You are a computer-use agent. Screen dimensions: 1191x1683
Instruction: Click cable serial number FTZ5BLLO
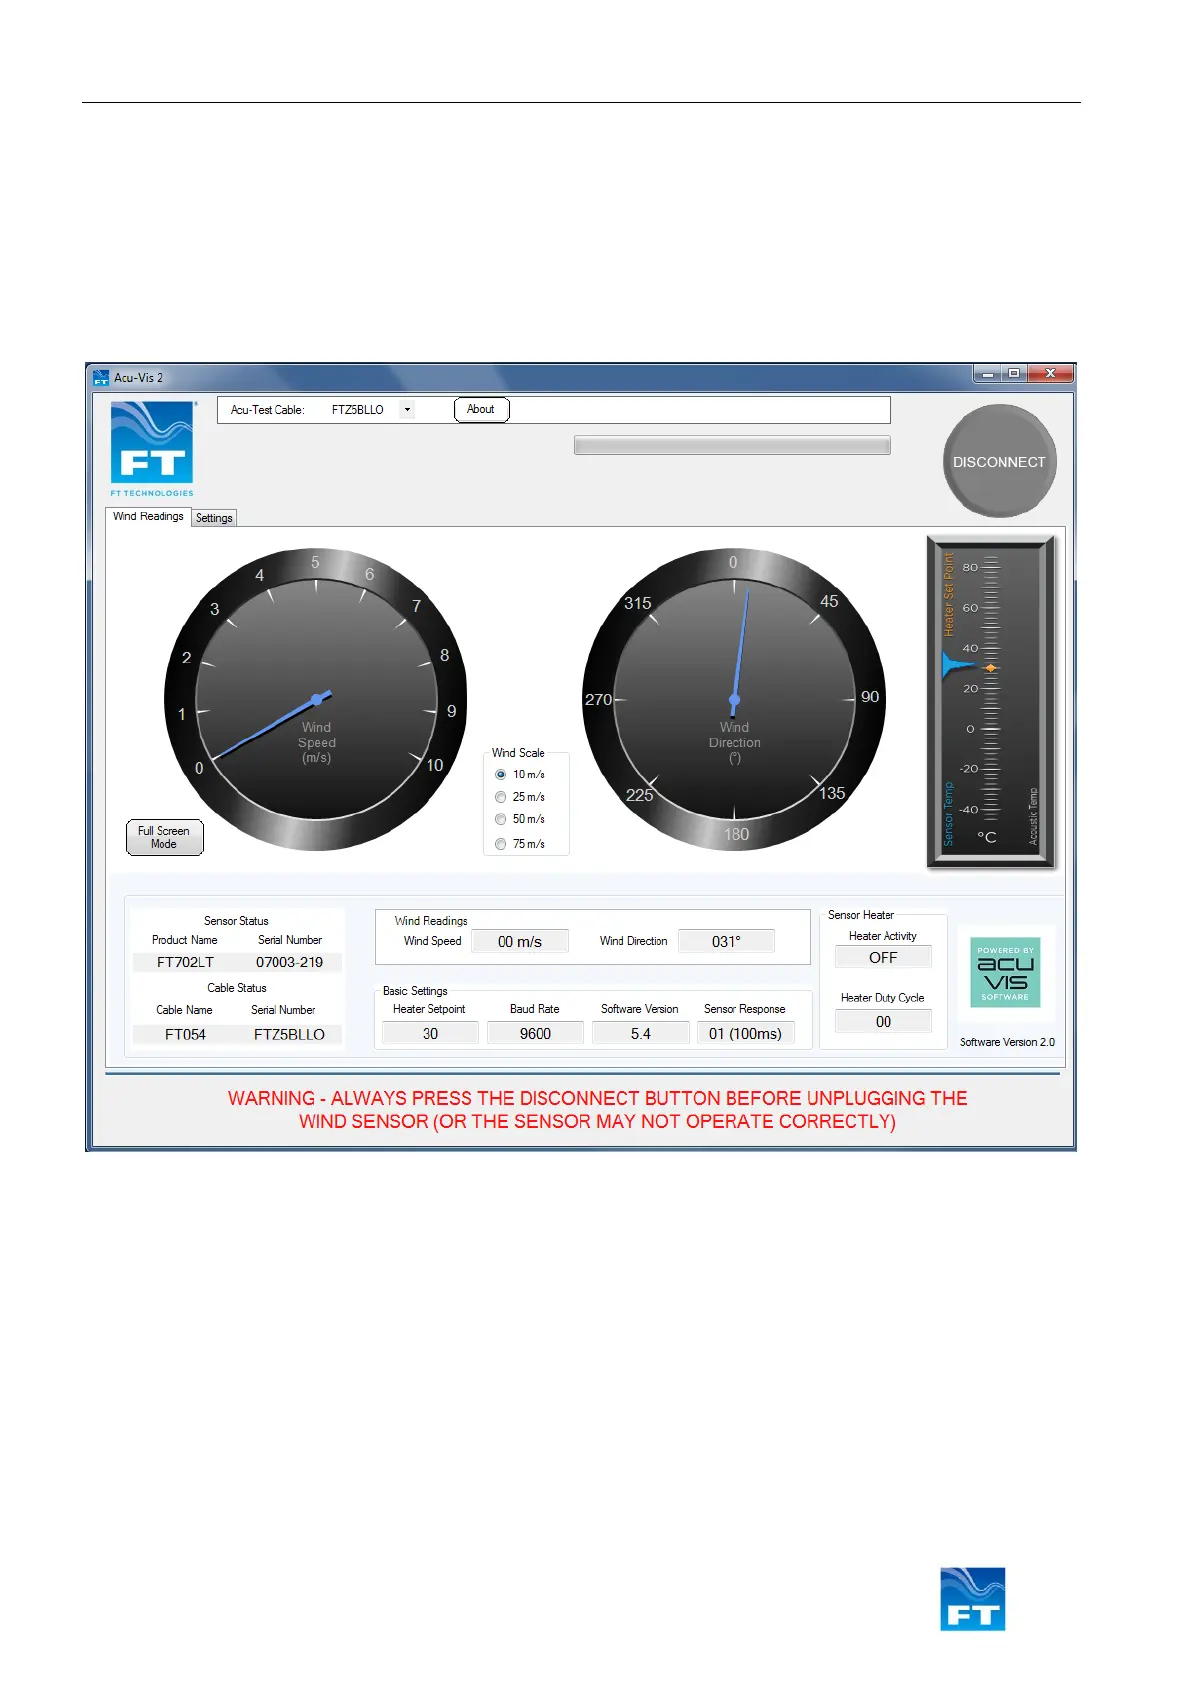(289, 1035)
